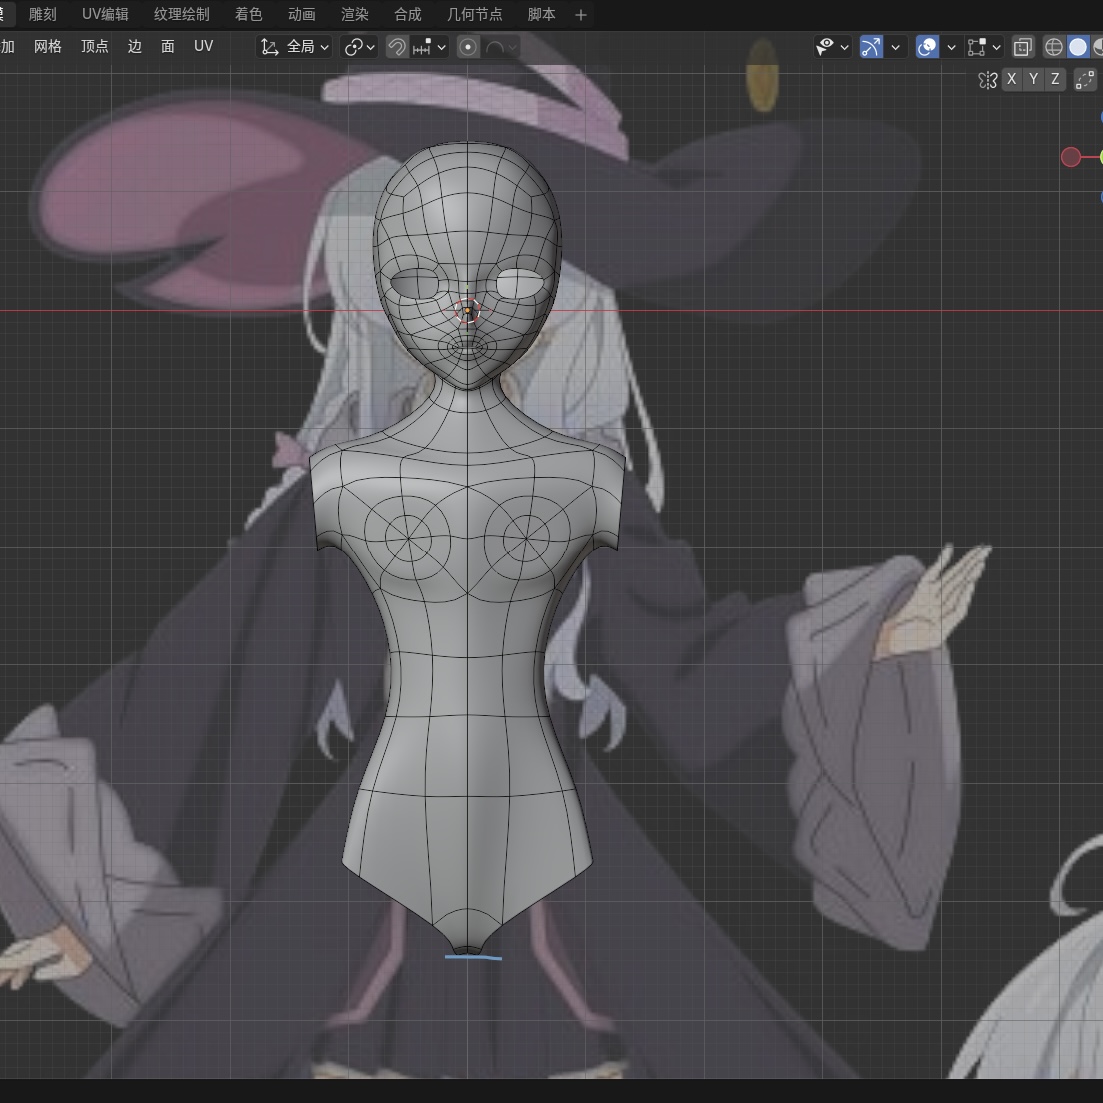Expand the object visibility dropdown arrow
Viewport: 1103px width, 1103px height.
pyautogui.click(x=845, y=48)
